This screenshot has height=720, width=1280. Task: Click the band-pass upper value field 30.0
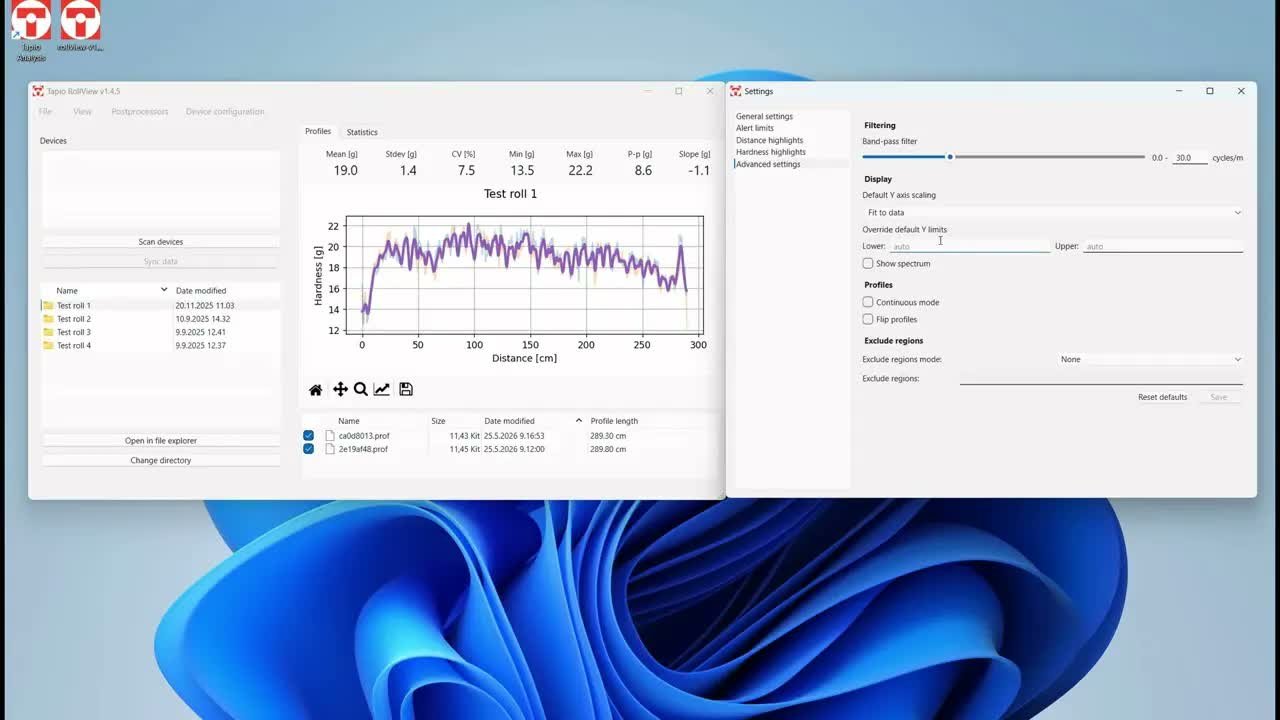coord(1189,157)
